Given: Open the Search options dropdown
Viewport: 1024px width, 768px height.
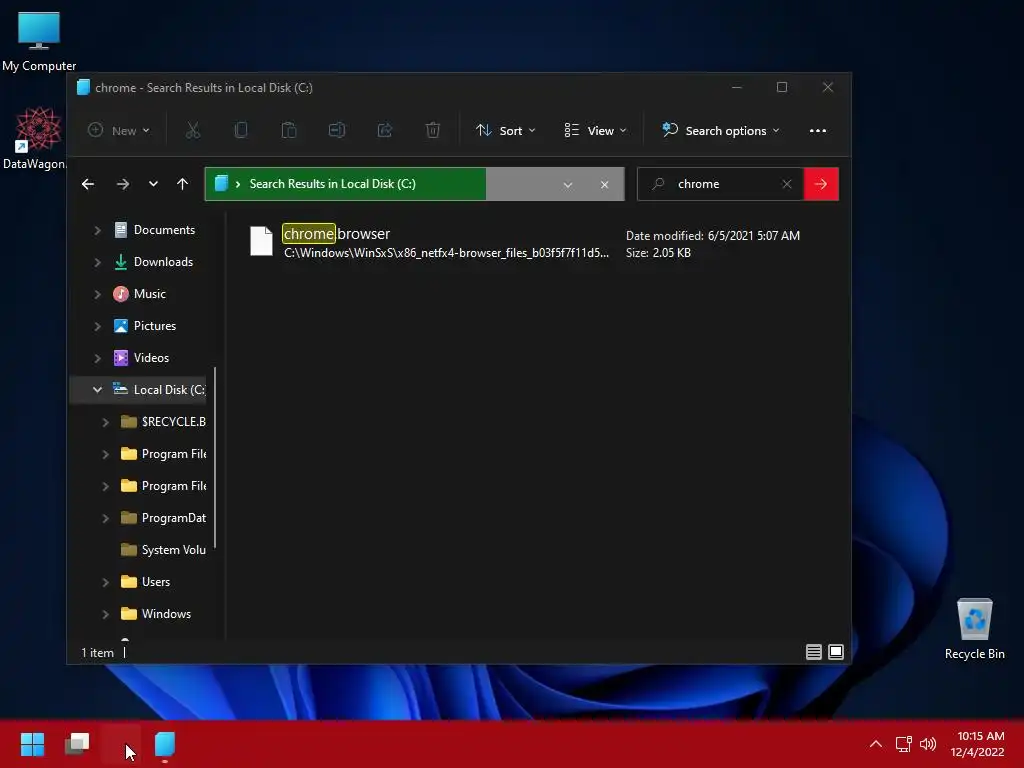Looking at the screenshot, I should click(x=721, y=131).
